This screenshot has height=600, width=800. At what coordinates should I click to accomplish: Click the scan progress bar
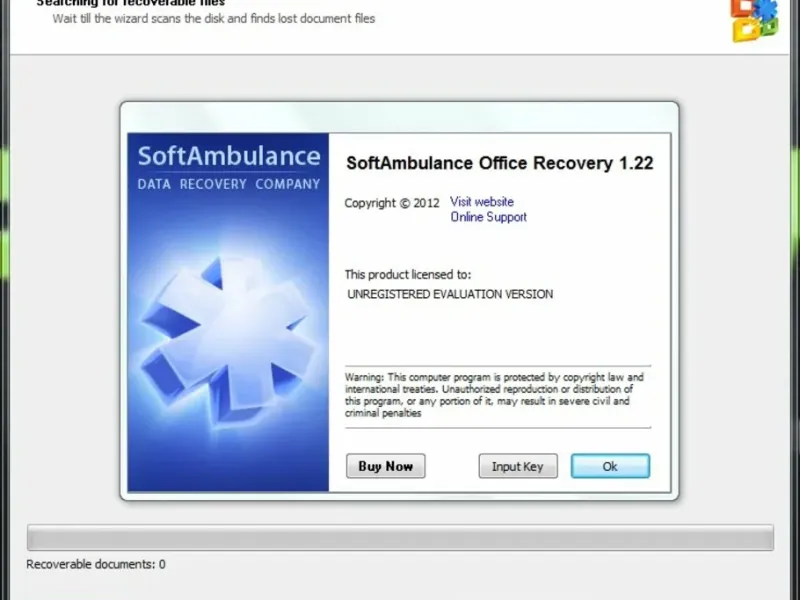point(400,537)
